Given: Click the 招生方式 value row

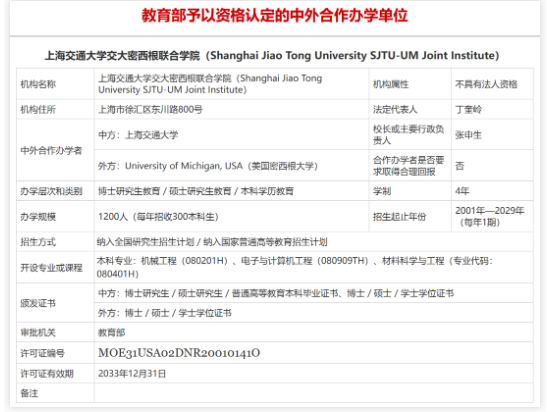Looking at the screenshot, I should (x=313, y=242).
